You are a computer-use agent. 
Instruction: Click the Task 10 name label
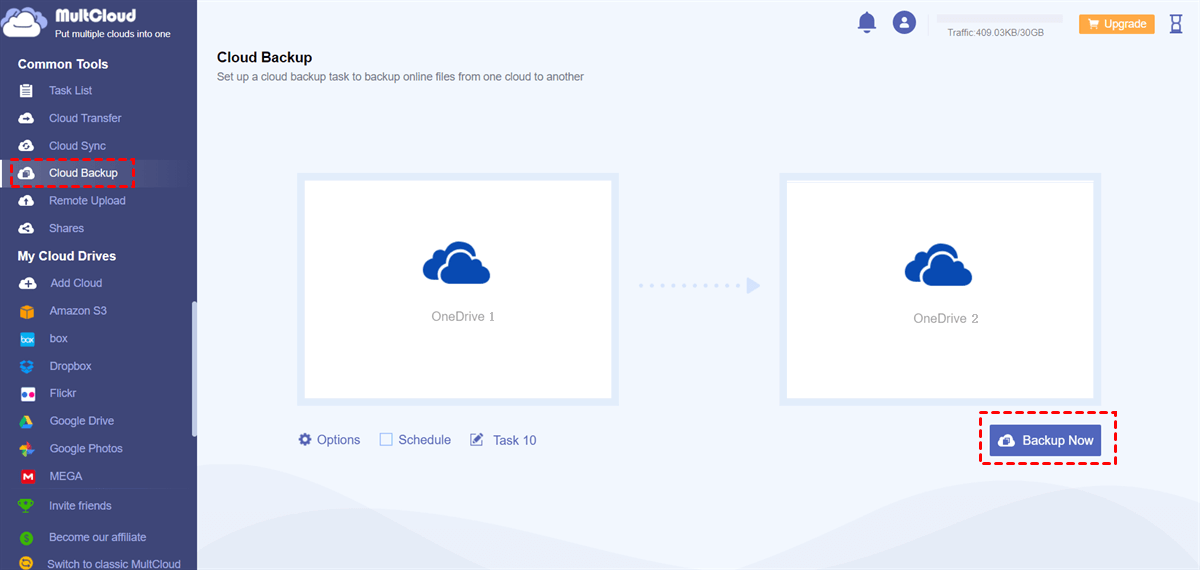pyautogui.click(x=514, y=440)
